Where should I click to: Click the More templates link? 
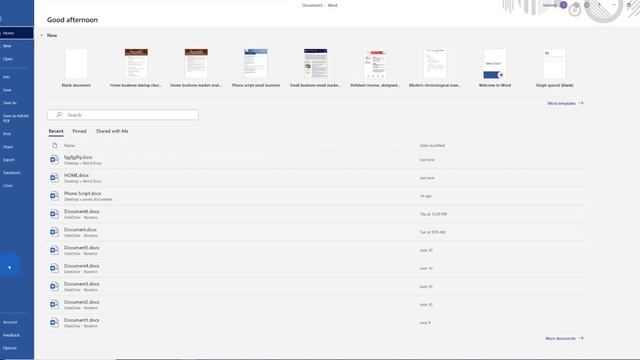pos(561,103)
